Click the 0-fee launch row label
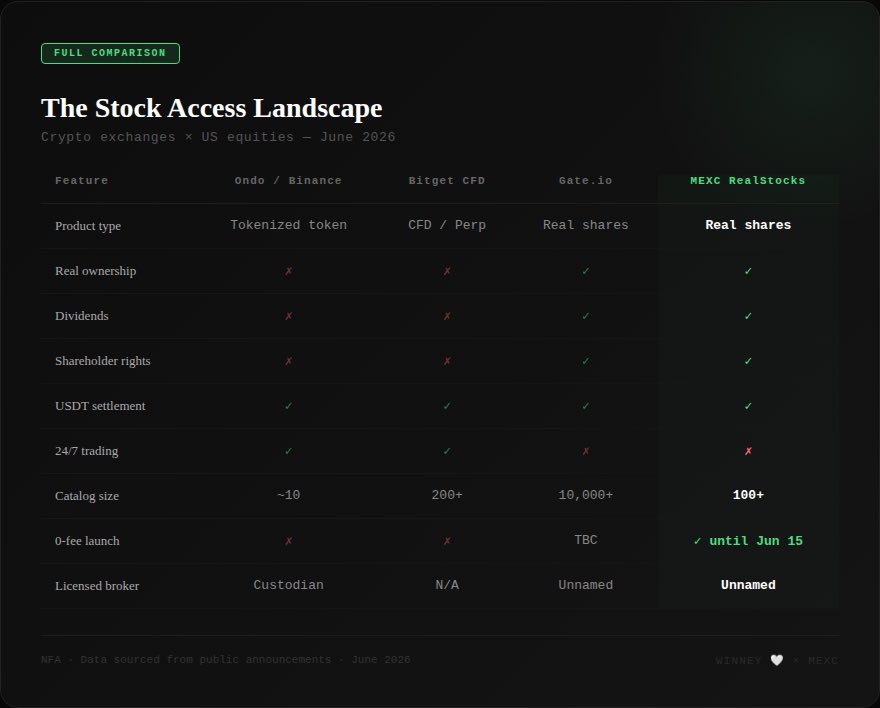 pos(87,541)
